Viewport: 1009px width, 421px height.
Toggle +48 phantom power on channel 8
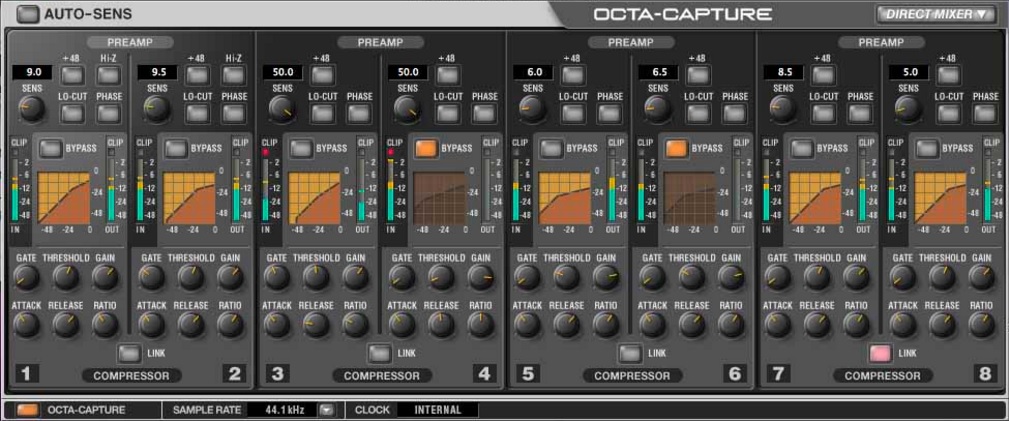tap(950, 75)
